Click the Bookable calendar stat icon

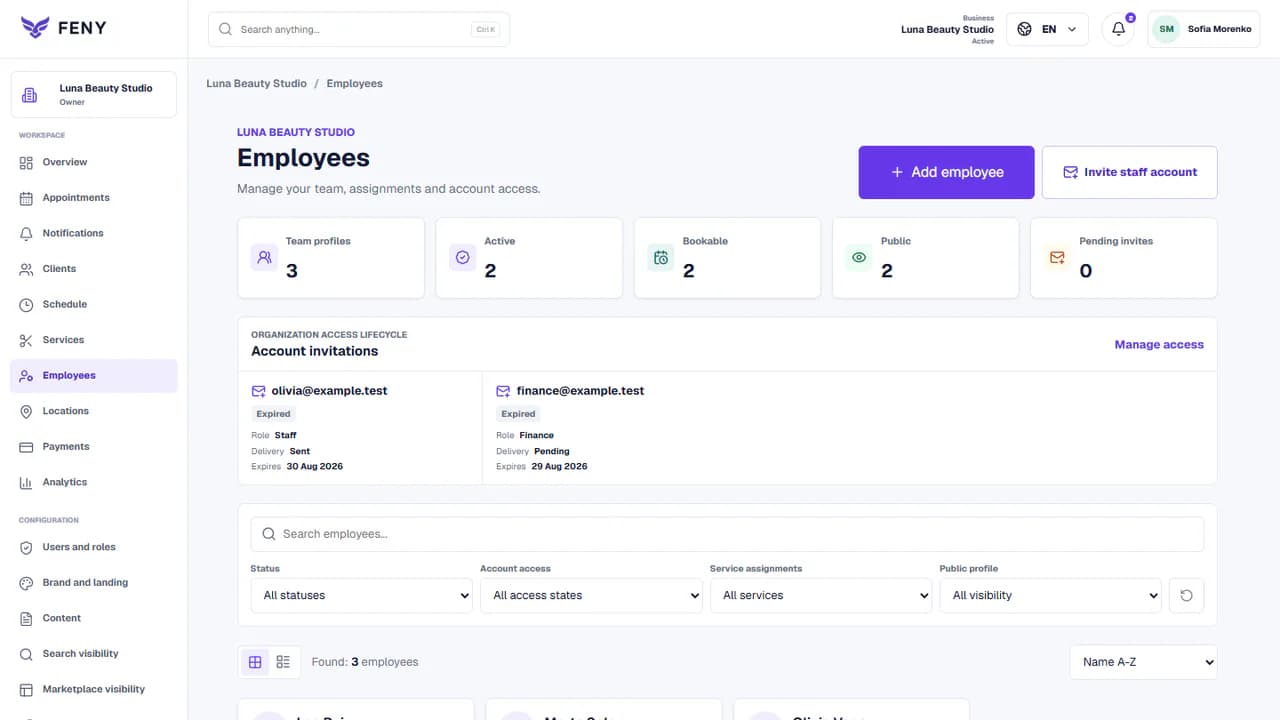(661, 258)
